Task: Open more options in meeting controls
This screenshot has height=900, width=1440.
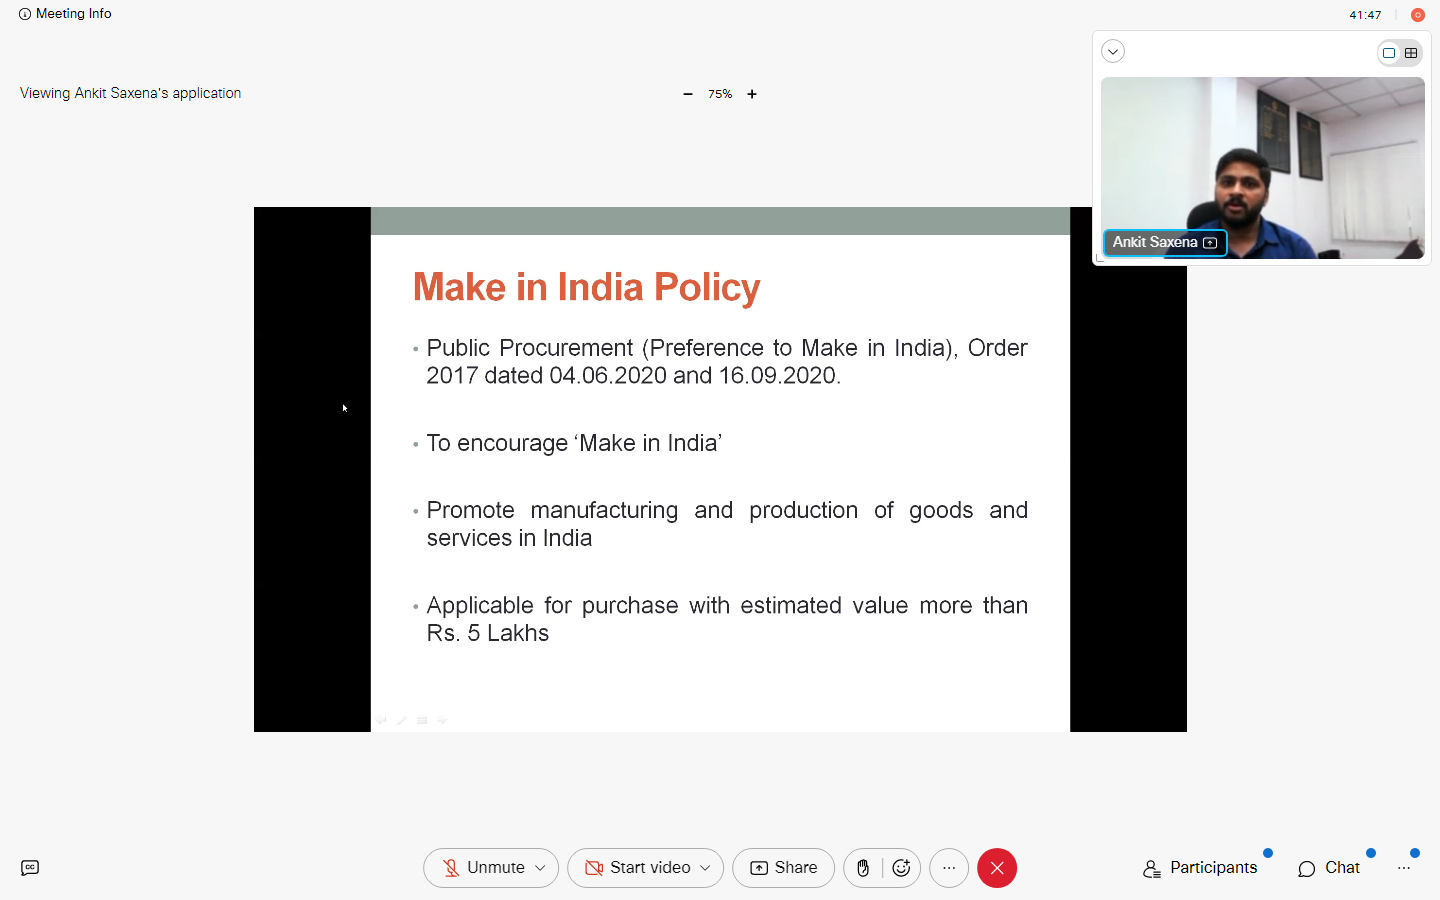Action: coord(949,868)
